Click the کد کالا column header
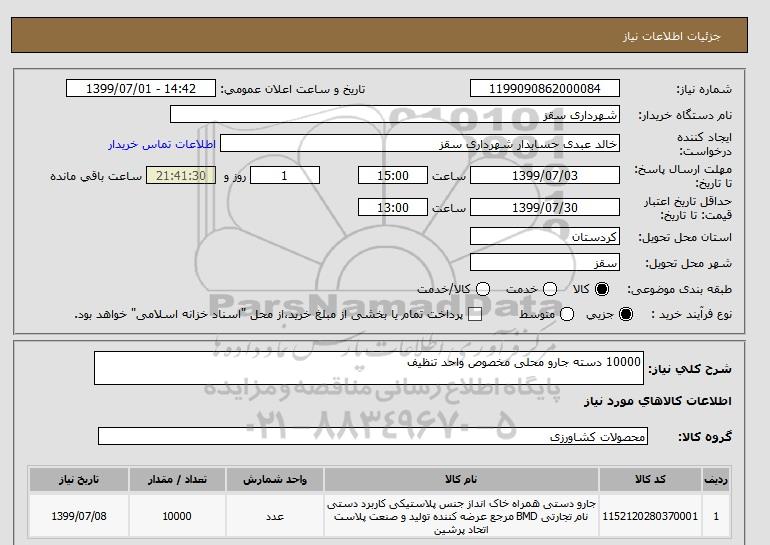Image resolution: width=770 pixels, height=545 pixels. pyautogui.click(x=650, y=480)
